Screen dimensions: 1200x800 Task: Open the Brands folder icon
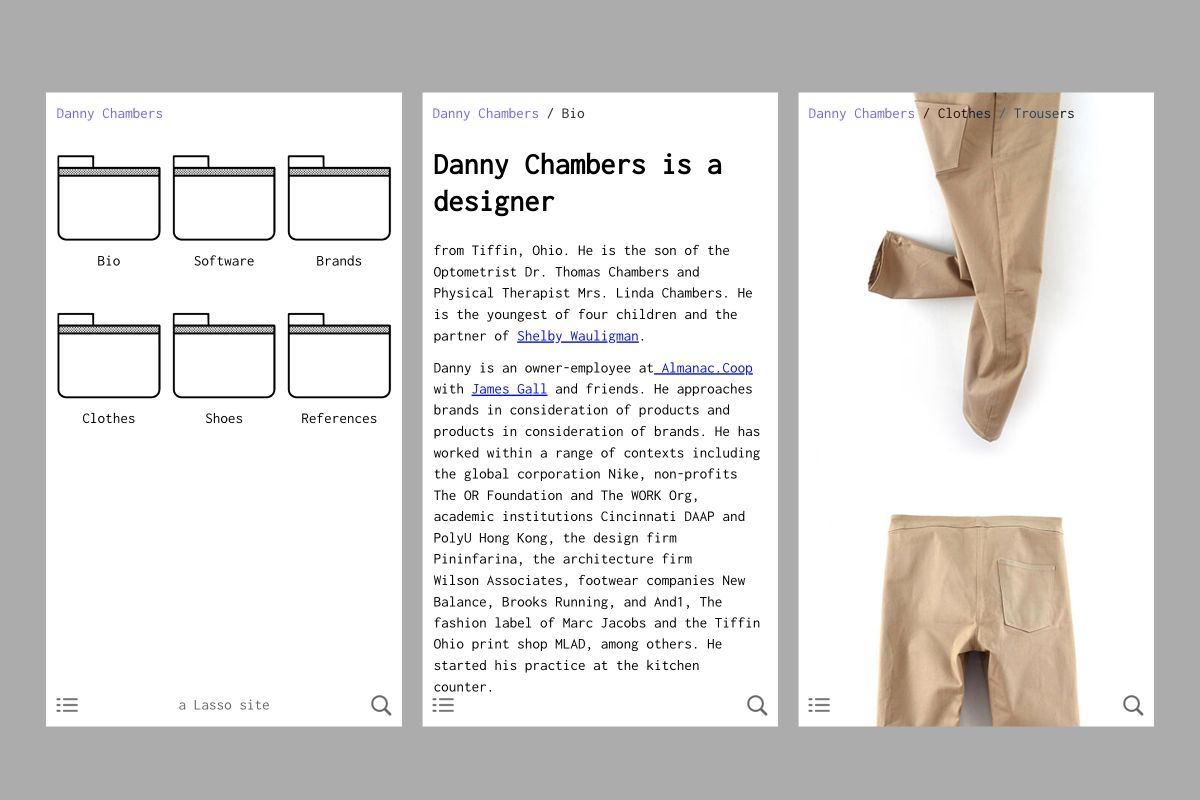[x=339, y=199]
